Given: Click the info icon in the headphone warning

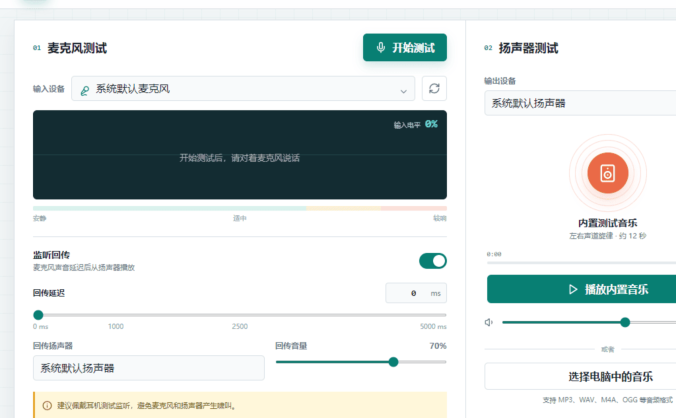Looking at the screenshot, I should point(47,406).
